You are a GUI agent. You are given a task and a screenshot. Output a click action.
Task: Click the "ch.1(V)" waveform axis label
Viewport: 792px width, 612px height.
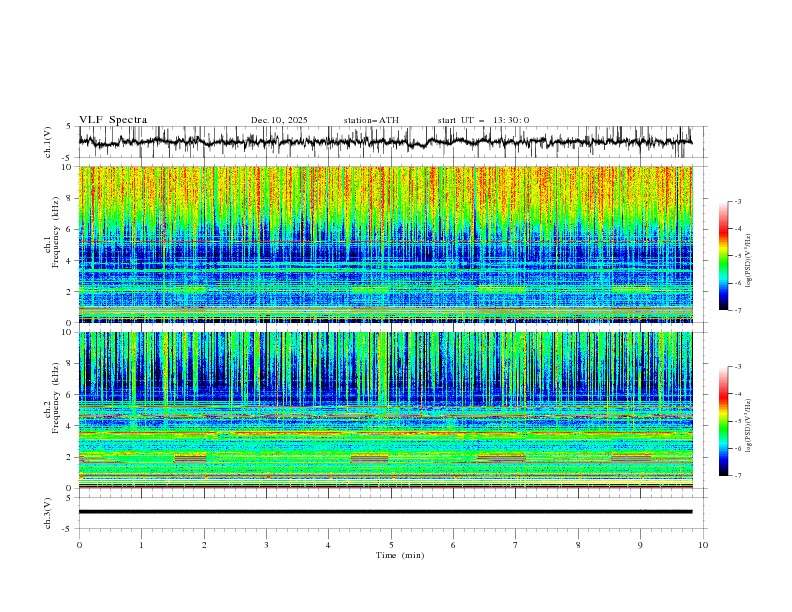click(48, 142)
